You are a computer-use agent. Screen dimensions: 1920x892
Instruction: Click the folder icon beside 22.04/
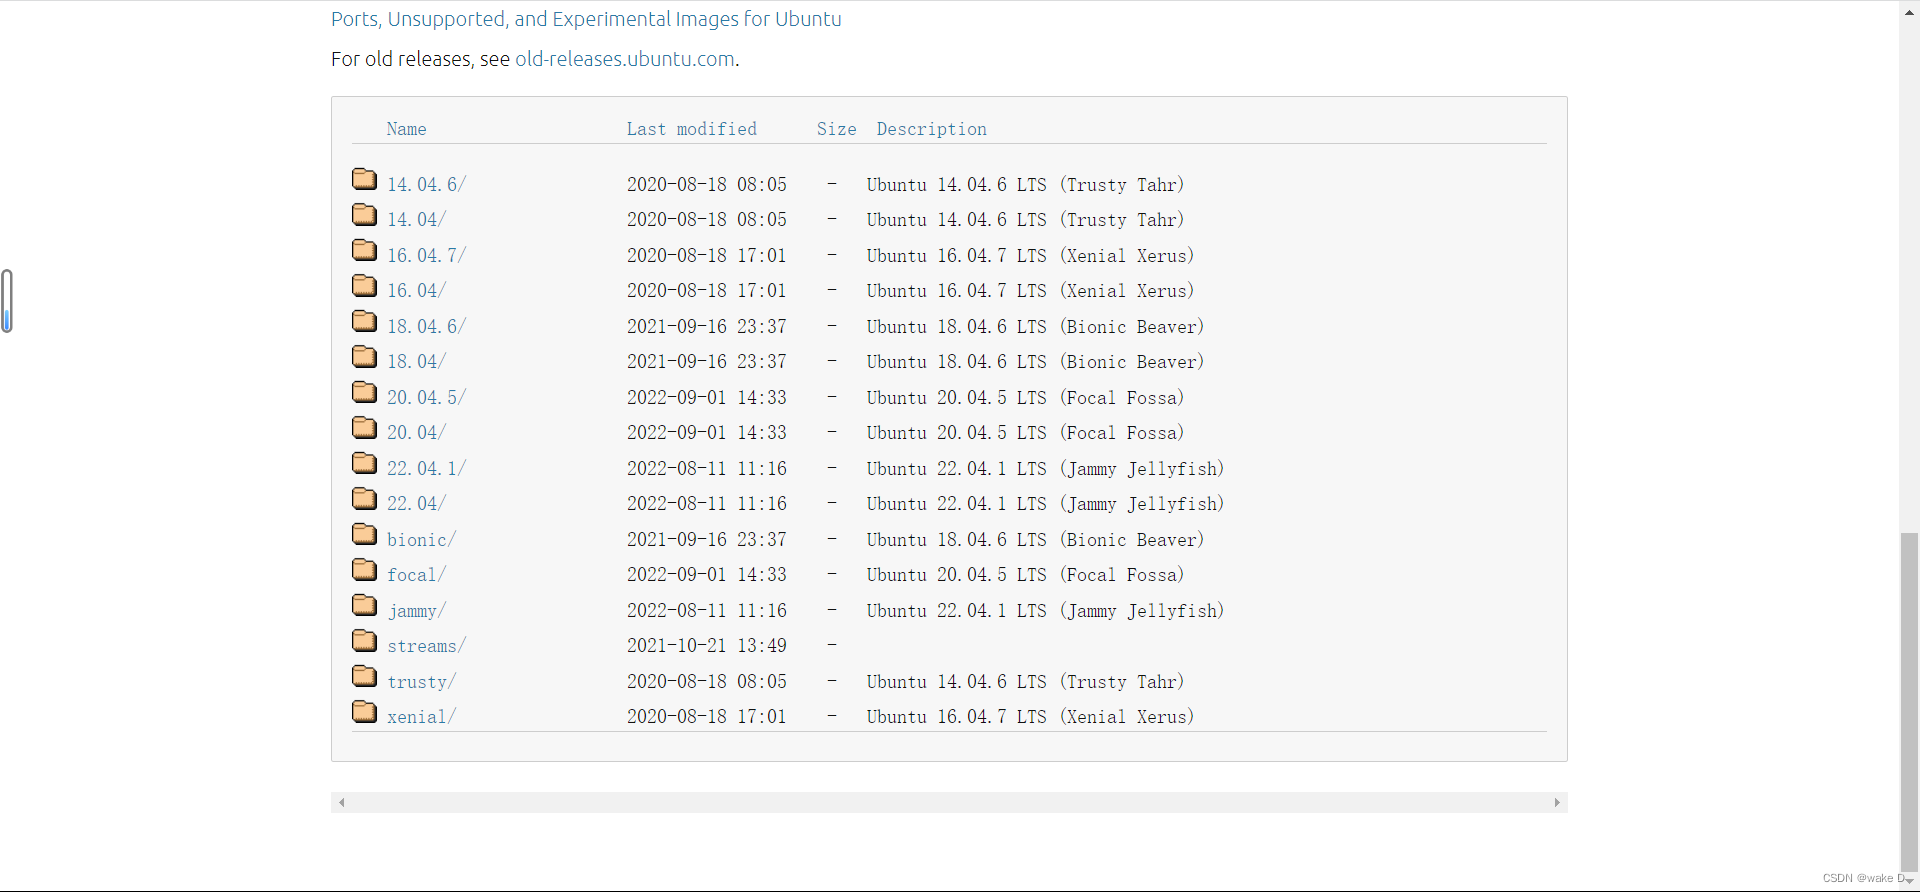click(x=364, y=499)
